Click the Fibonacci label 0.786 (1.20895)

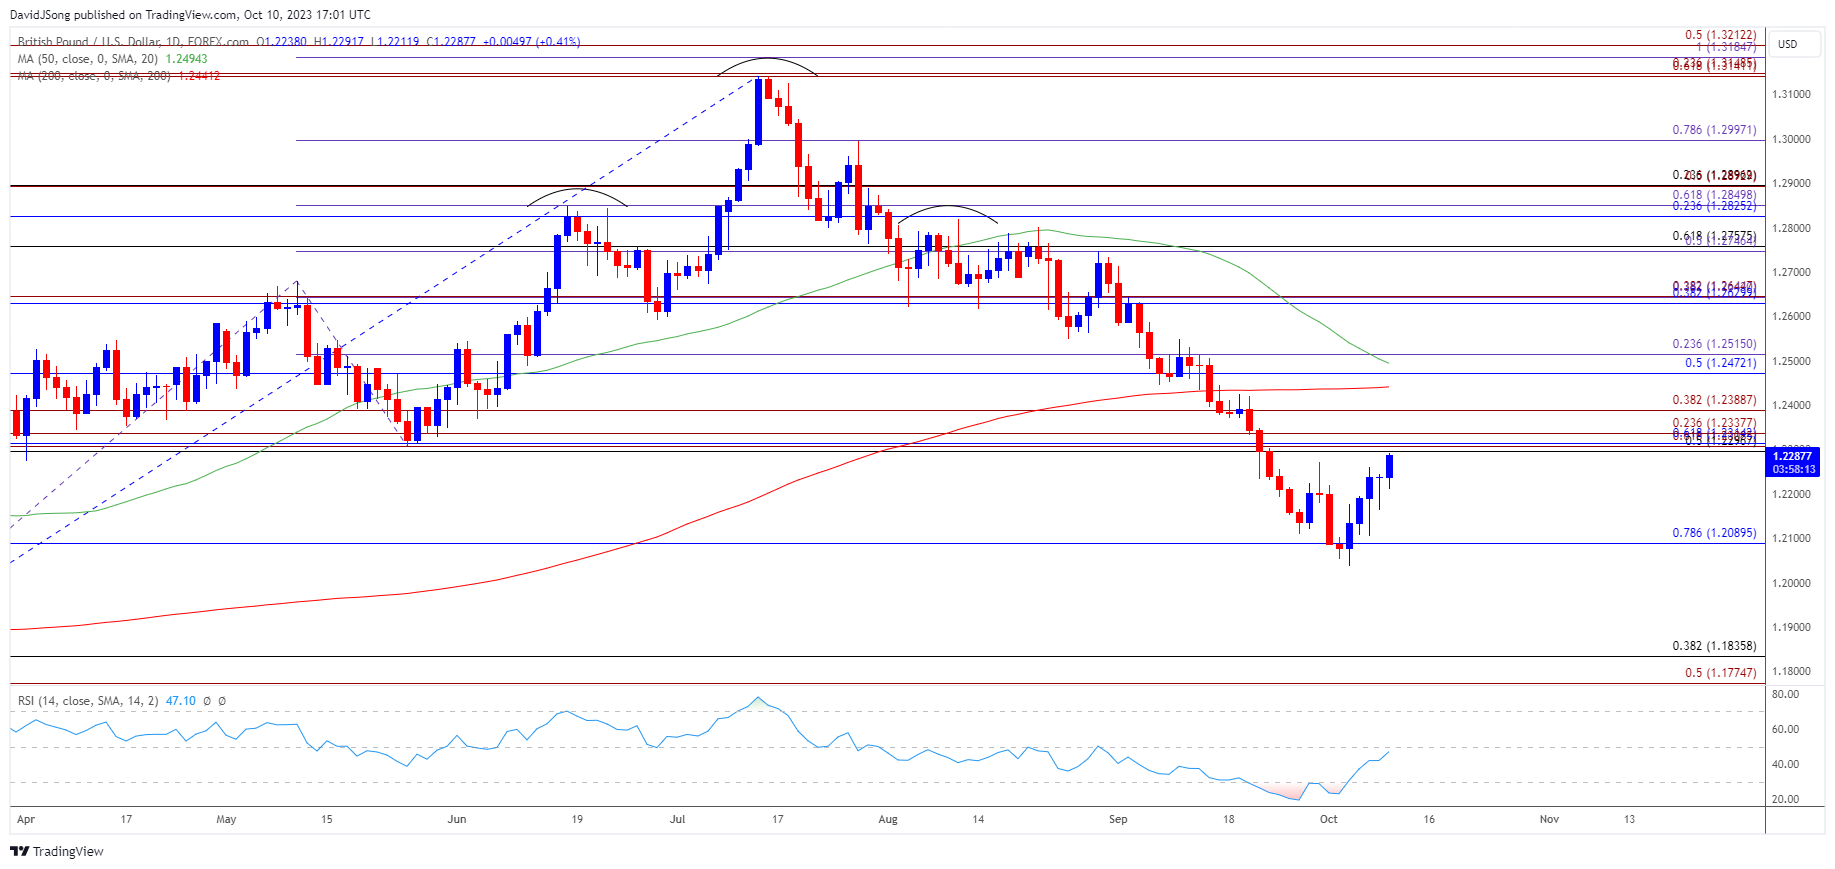pyautogui.click(x=1714, y=533)
